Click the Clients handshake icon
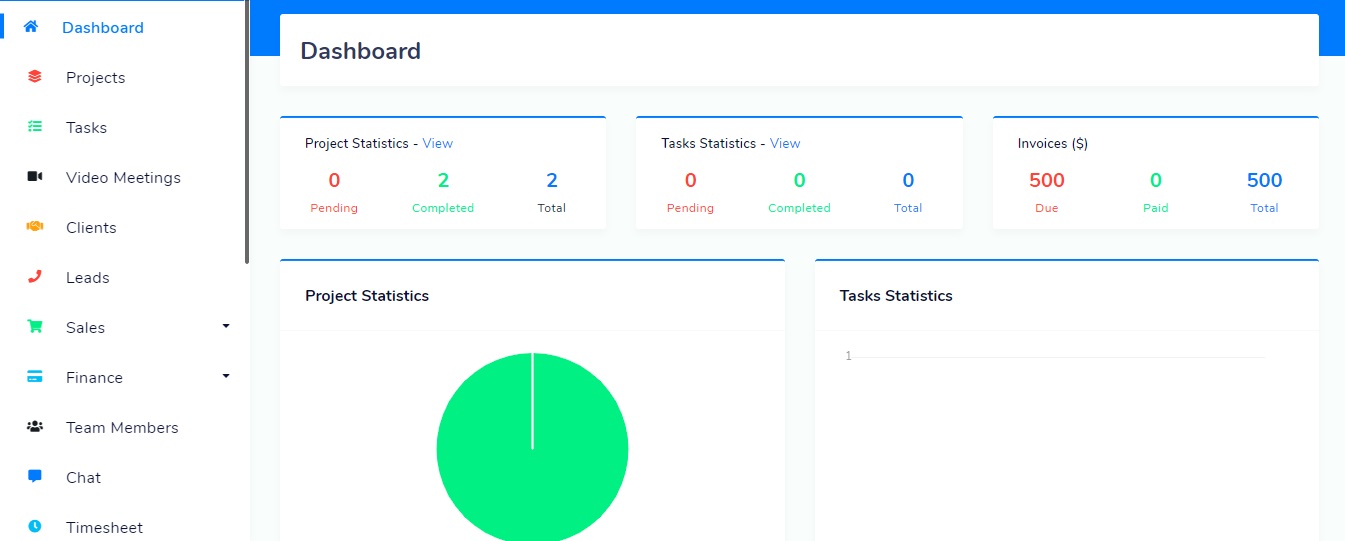Image resolution: width=1345 pixels, height=541 pixels. 35,227
